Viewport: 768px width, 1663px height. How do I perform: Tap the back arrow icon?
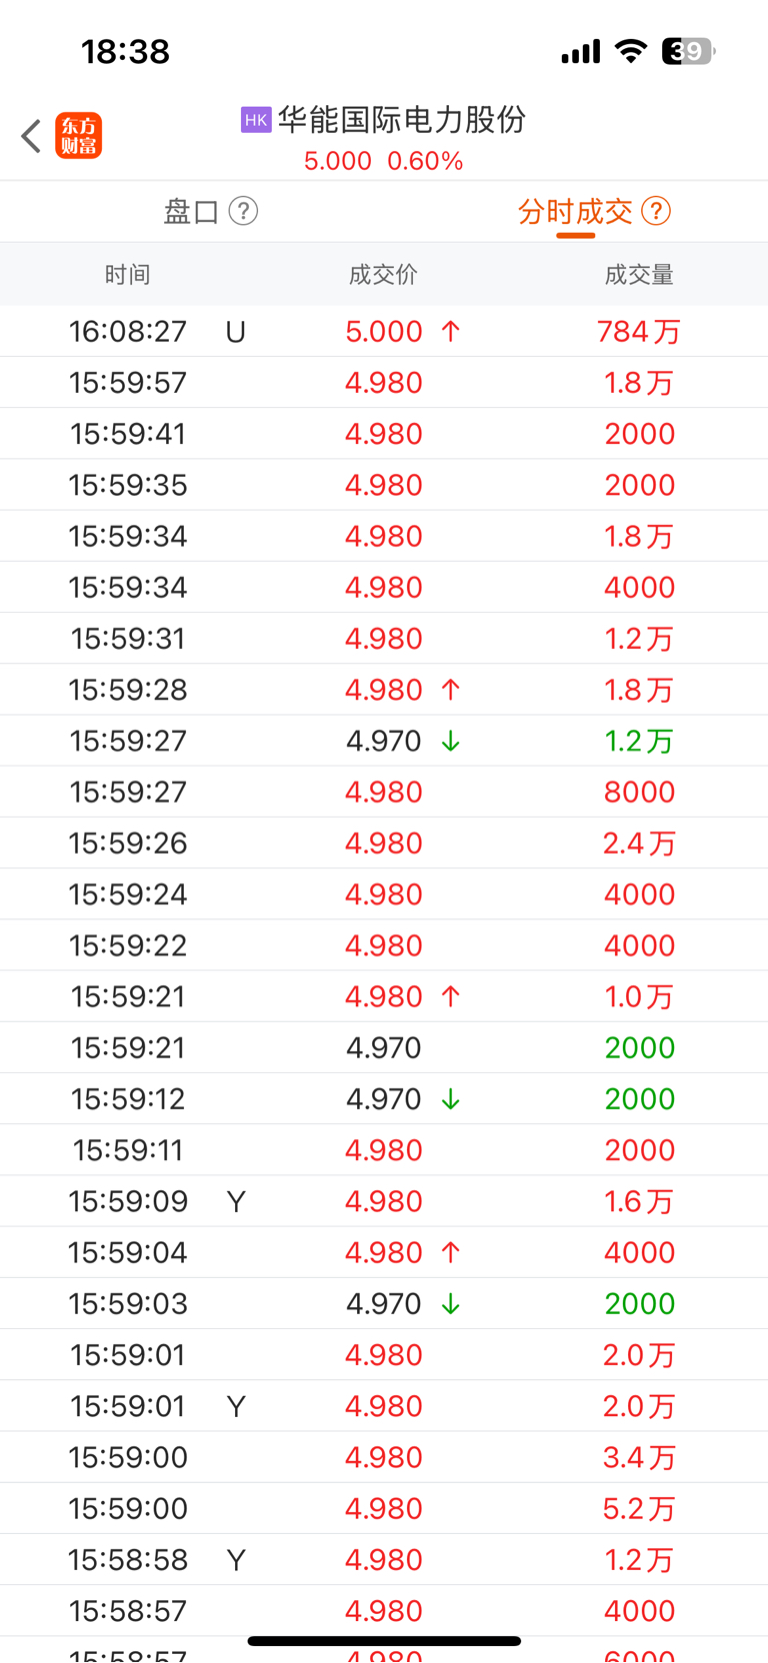coord(31,136)
